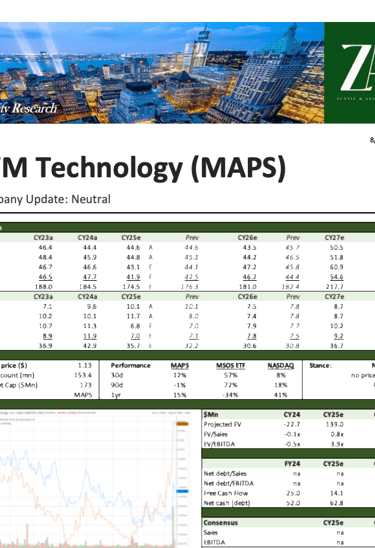
Task: Click the underlined MAPS performance column header
Action: point(180,366)
